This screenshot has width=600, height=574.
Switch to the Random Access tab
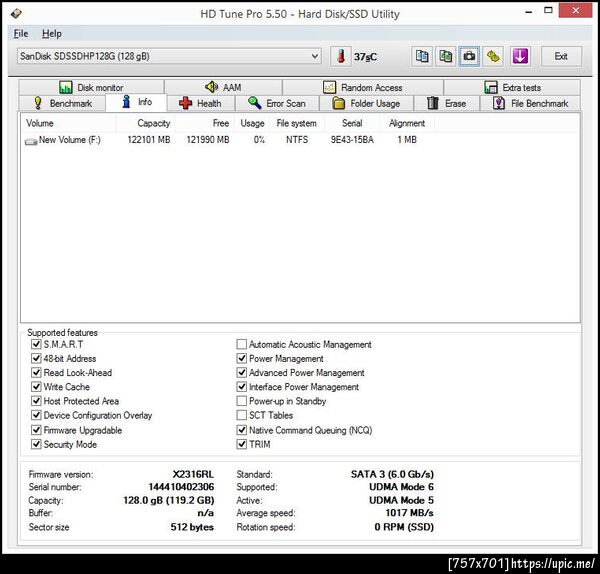click(x=363, y=87)
